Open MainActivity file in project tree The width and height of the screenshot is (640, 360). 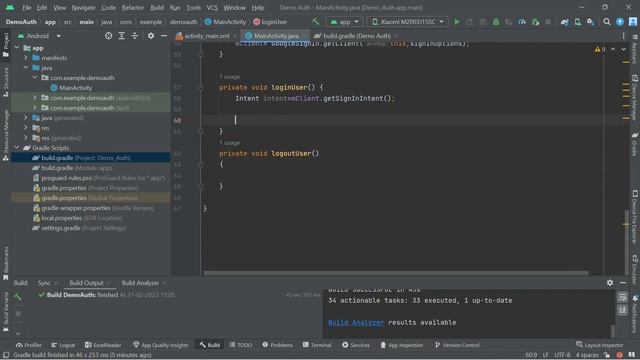[x=76, y=88]
